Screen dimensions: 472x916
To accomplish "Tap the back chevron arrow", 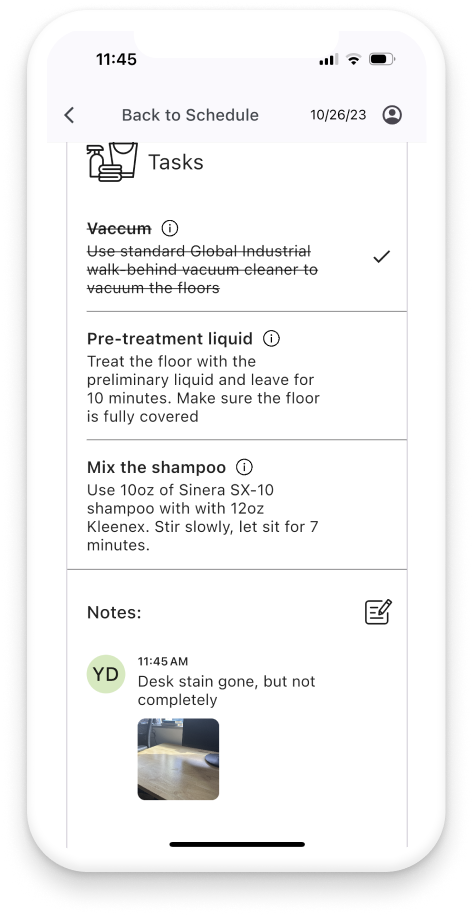I will click(x=69, y=115).
